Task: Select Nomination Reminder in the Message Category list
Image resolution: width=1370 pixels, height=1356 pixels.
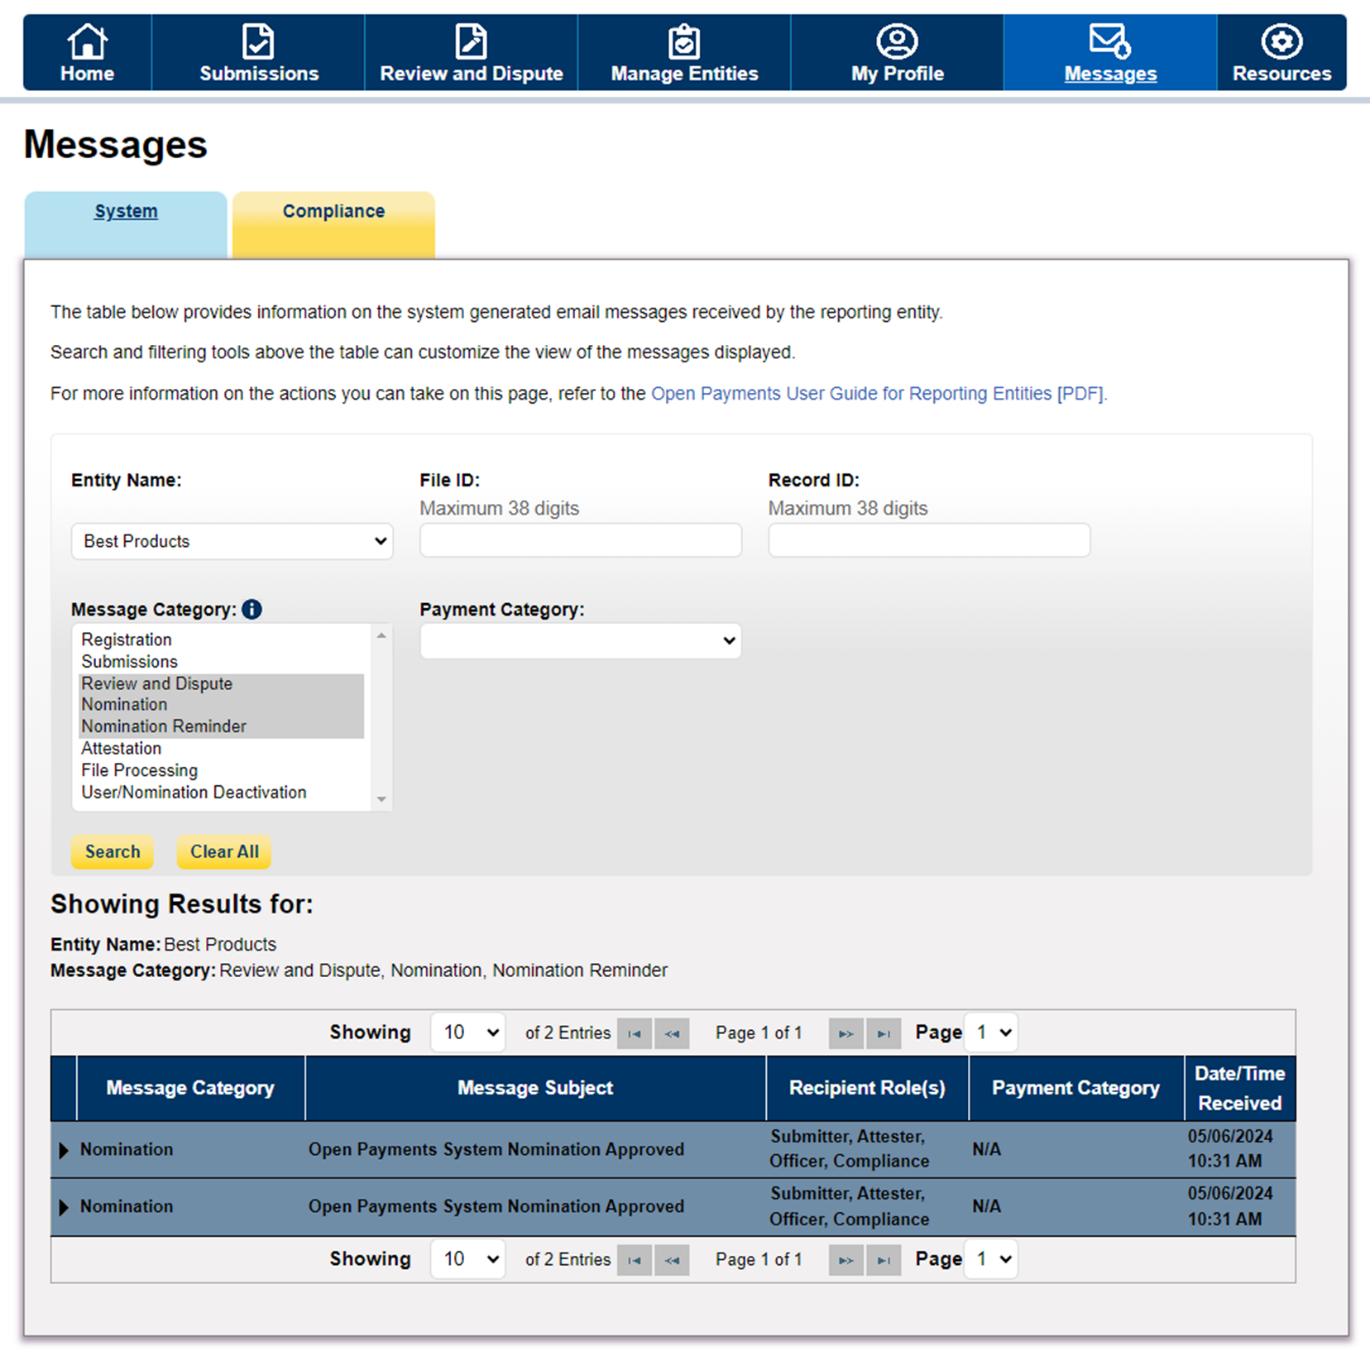Action: click(222, 727)
